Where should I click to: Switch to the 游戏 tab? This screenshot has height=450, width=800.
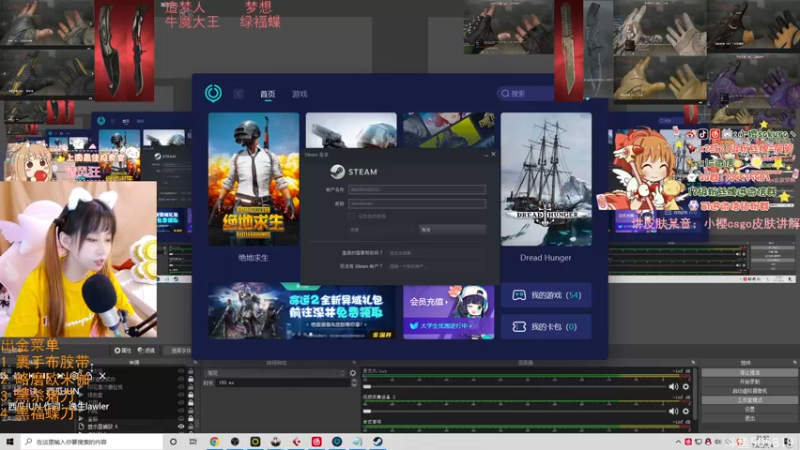[299, 94]
